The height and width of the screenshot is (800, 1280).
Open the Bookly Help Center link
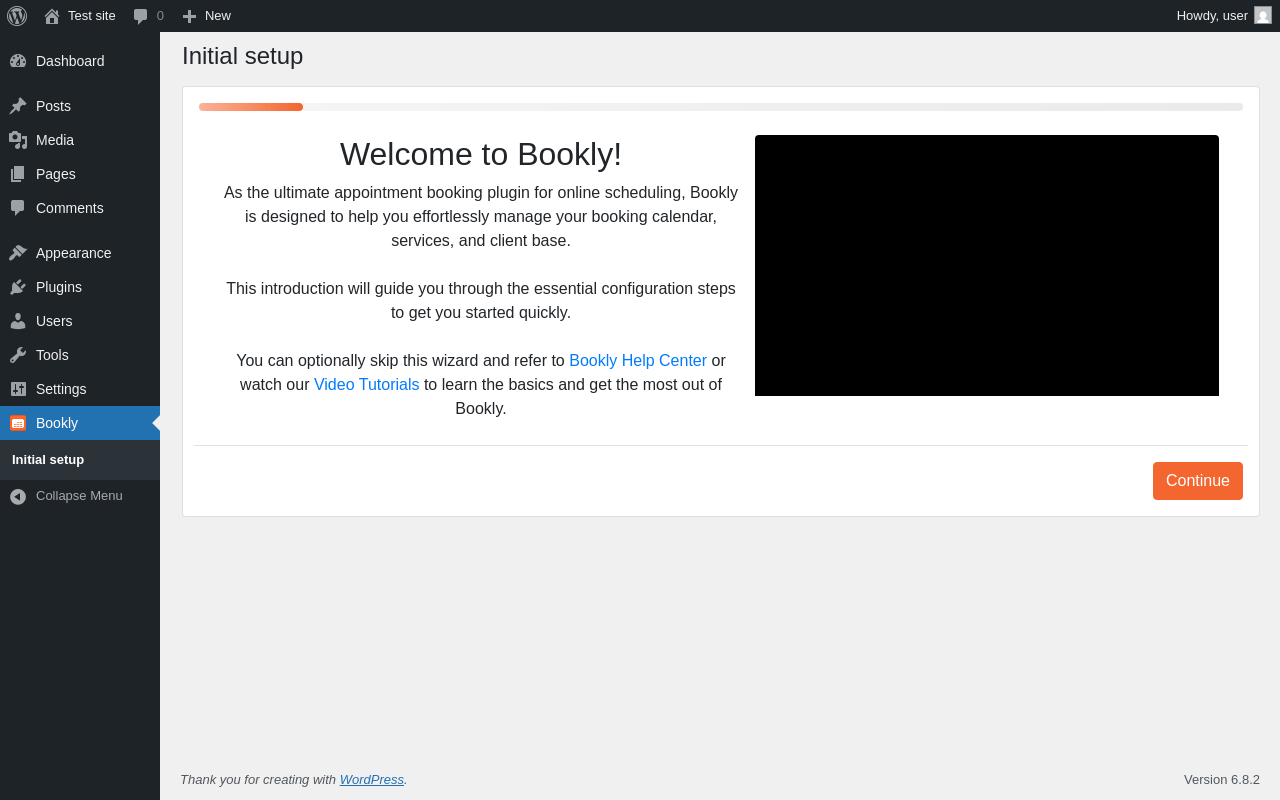click(x=638, y=360)
